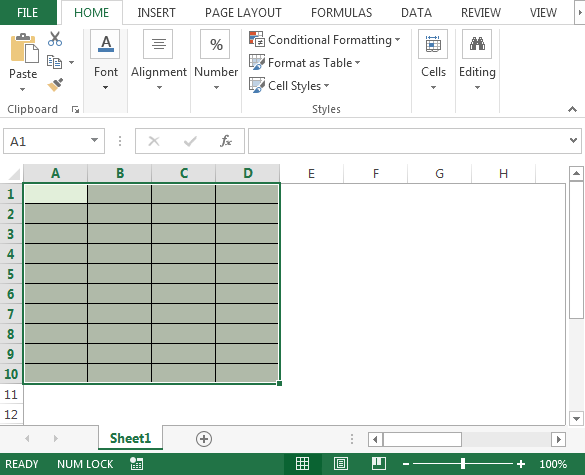This screenshot has height=475, width=585.
Task: Select row 5 header
Action: [x=11, y=274]
